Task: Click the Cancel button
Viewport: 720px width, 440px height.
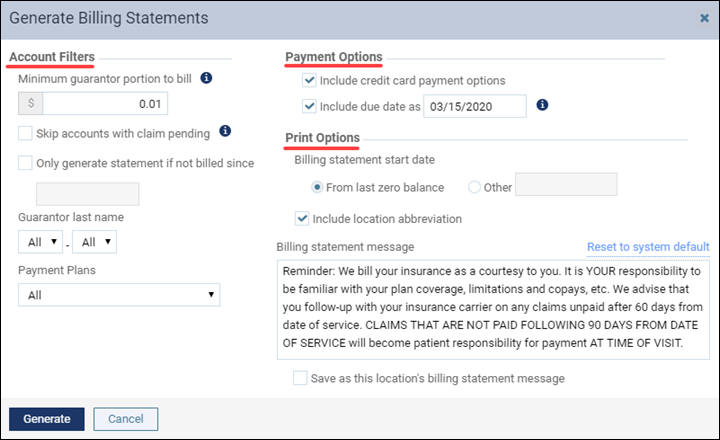Action: 126,419
